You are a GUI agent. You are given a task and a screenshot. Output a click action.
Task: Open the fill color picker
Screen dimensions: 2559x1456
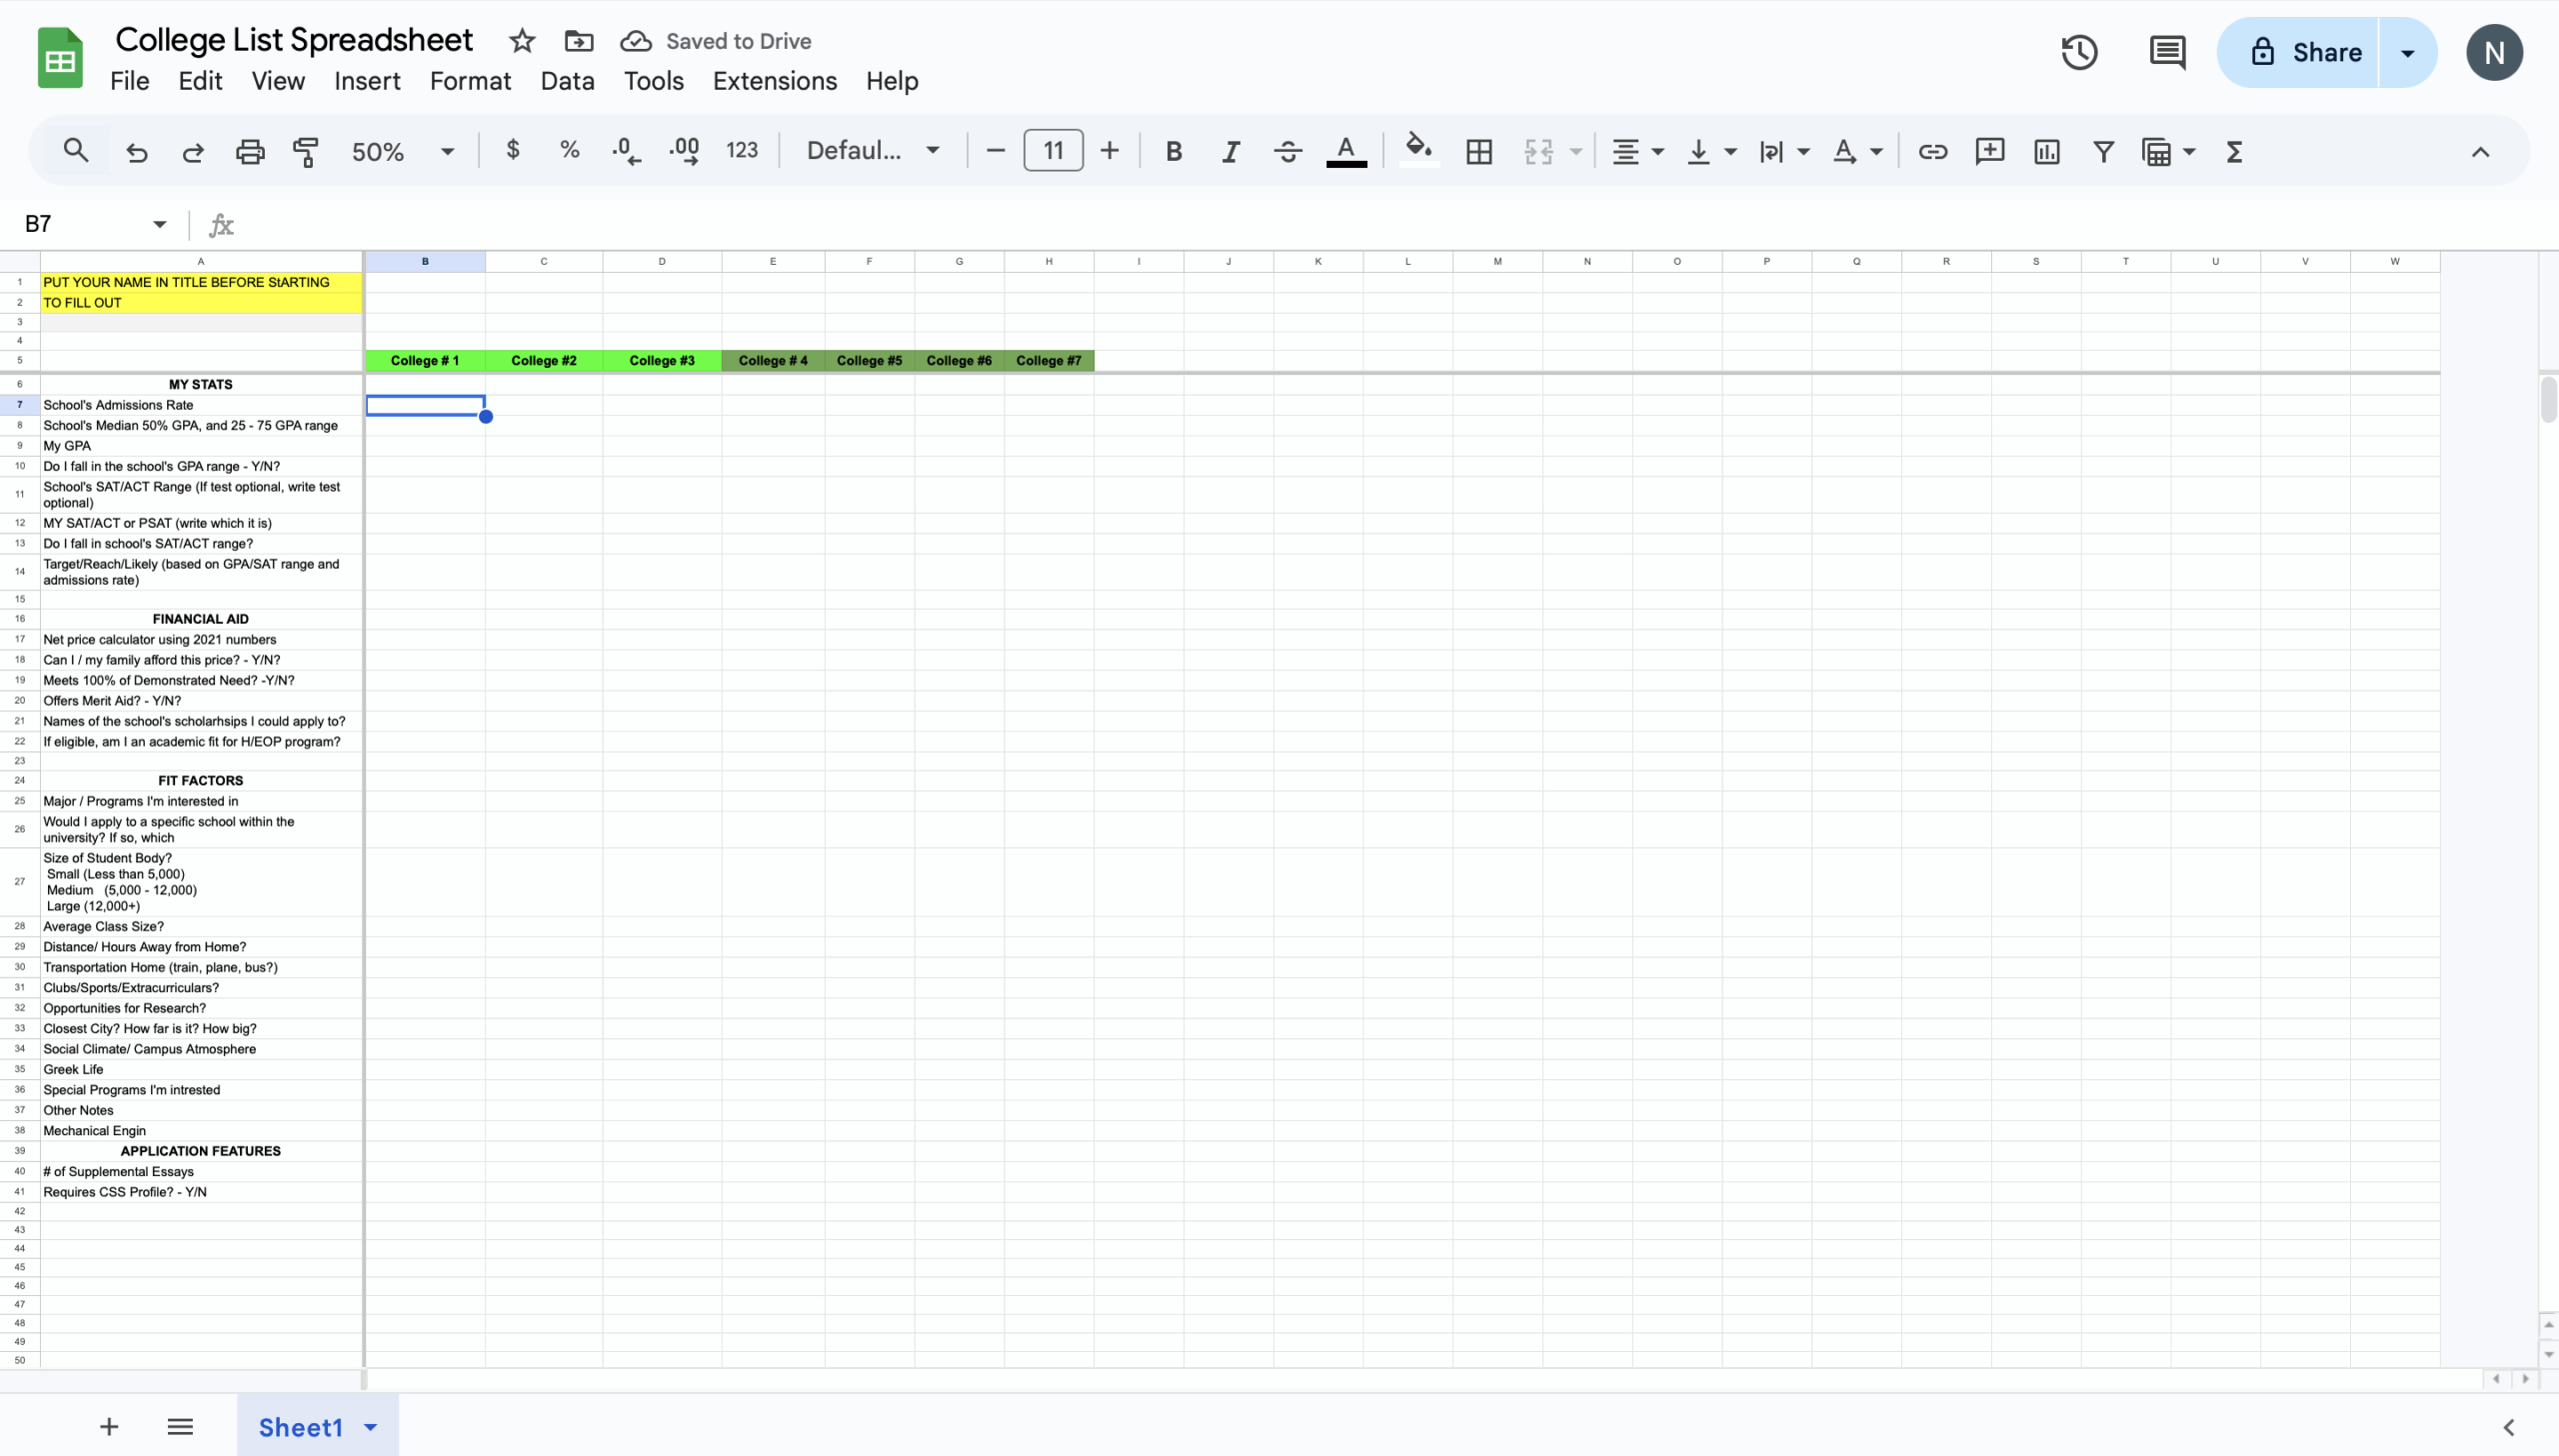click(x=1417, y=151)
